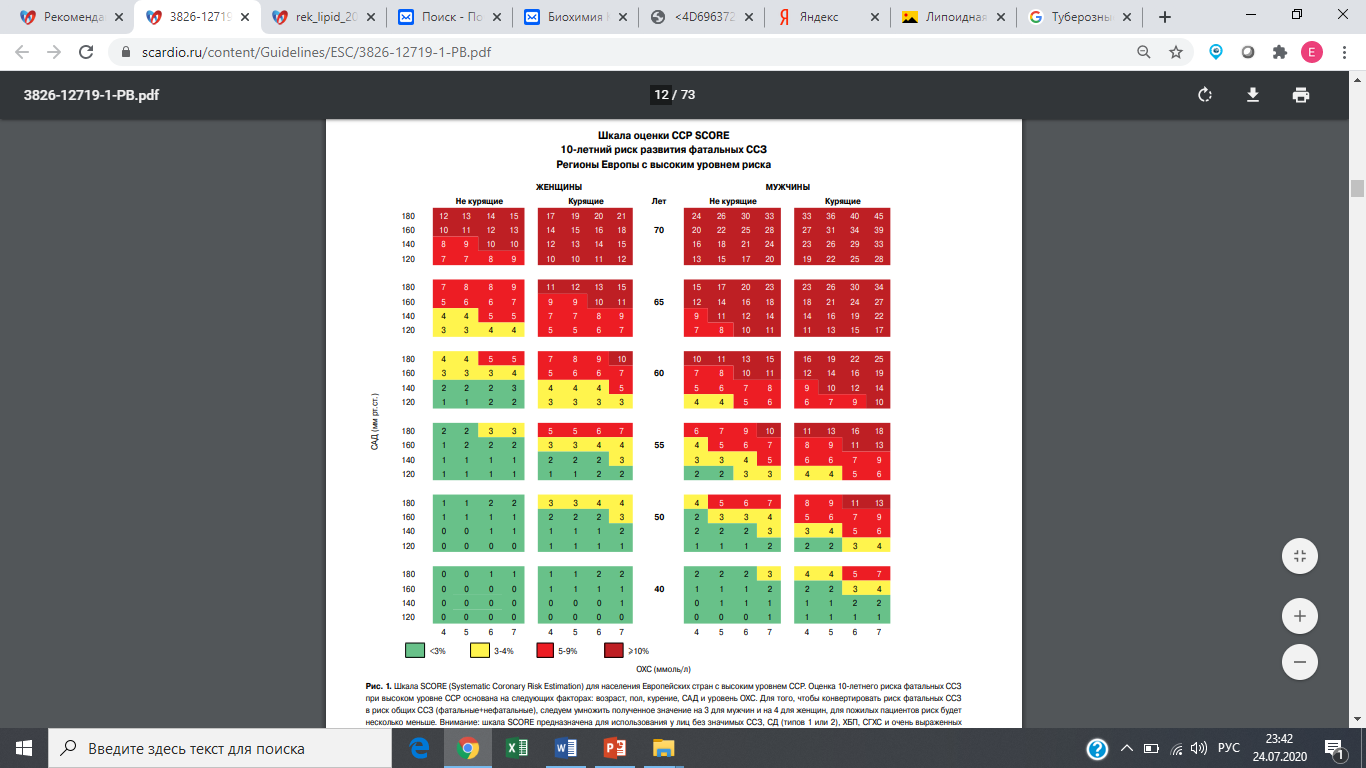Screen dimensions: 1366x768
Task: Click the grey circle extension icon
Action: (1247, 52)
